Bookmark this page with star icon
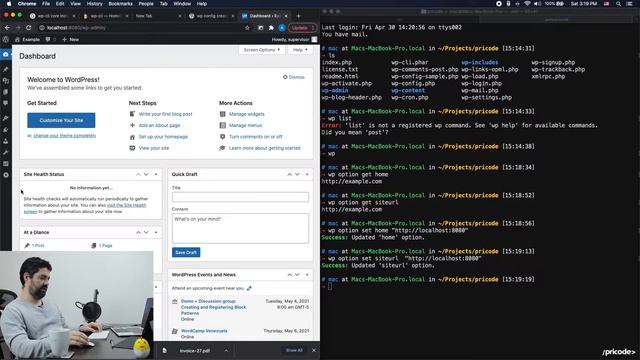This screenshot has height=360, width=640. [x=247, y=28]
